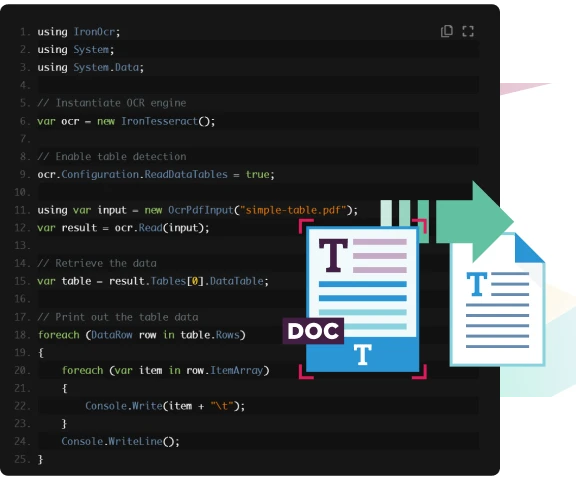The width and height of the screenshot is (576, 480).
Task: Click the ItemArray property on line 20
Action: pyautogui.click(x=237, y=370)
